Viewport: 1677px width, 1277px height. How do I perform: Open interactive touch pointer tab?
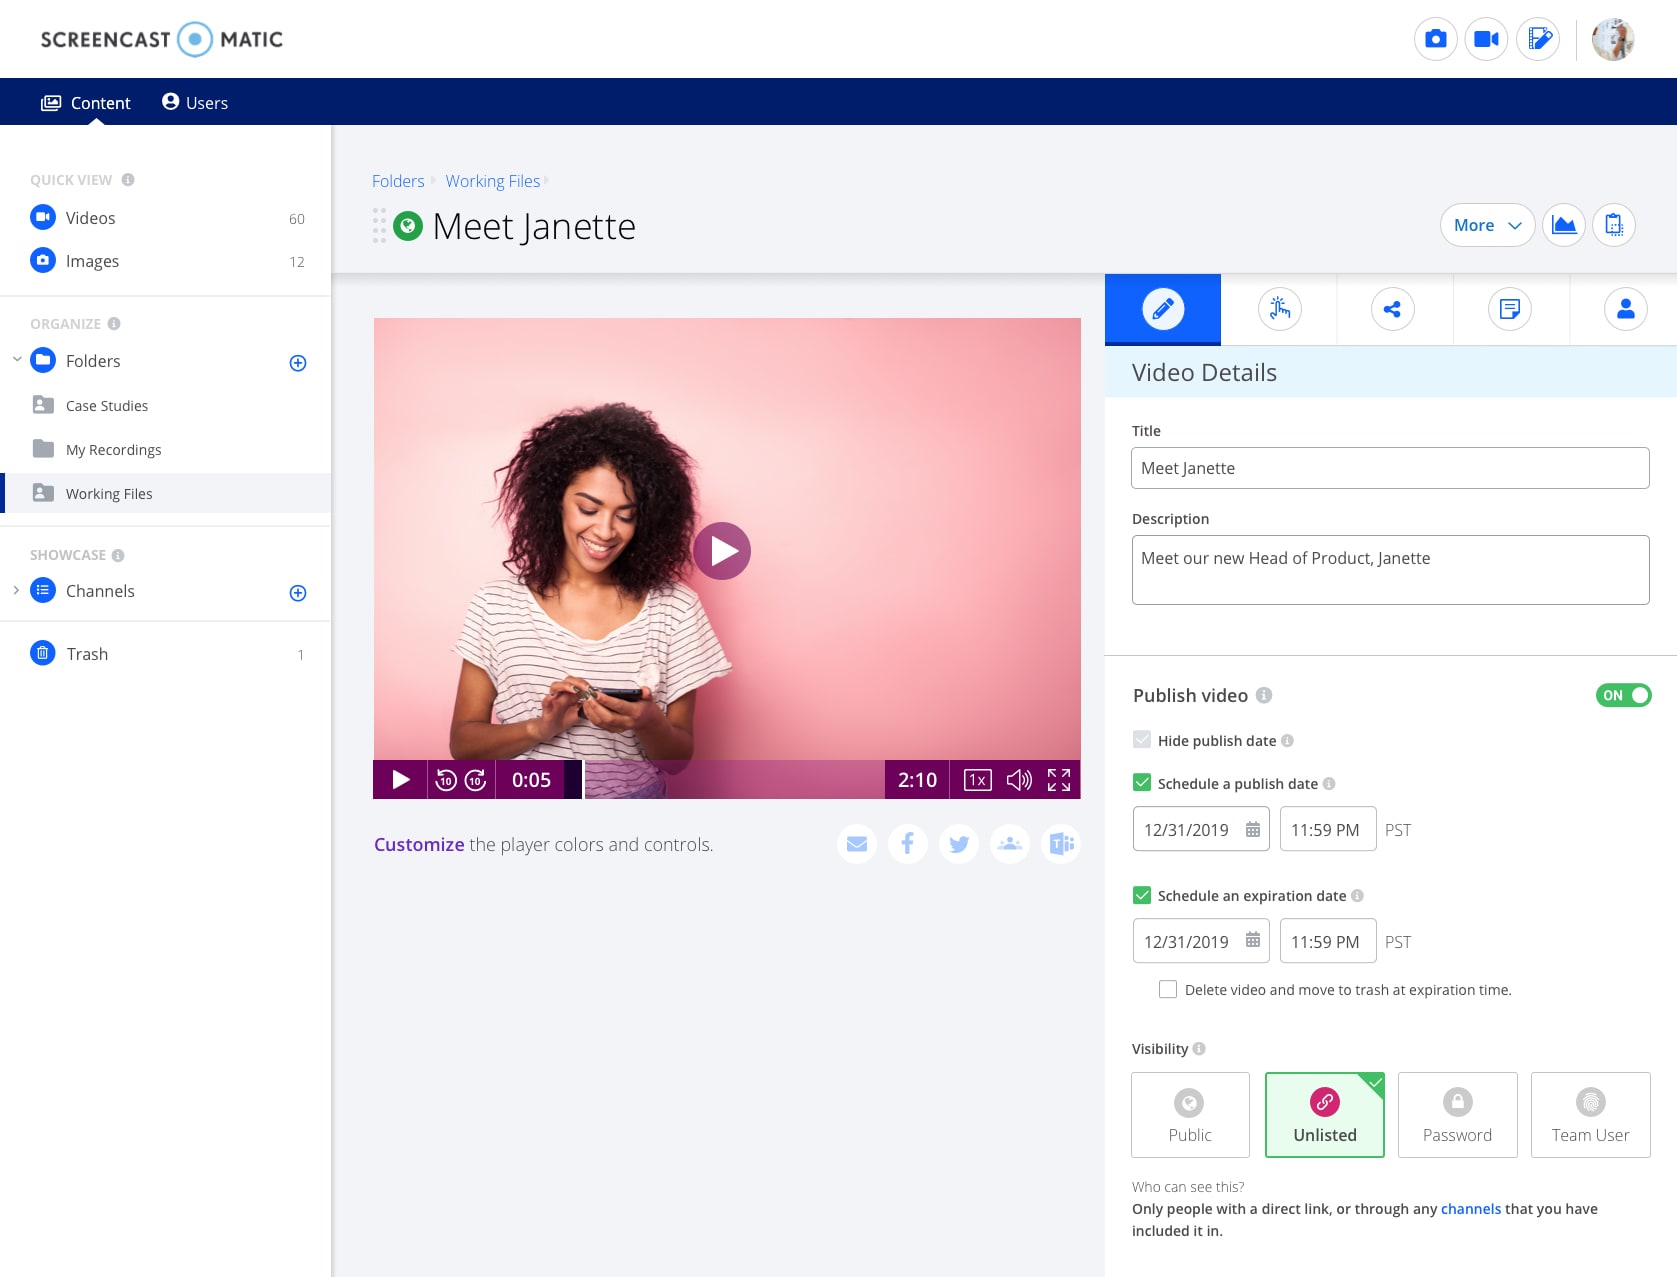click(x=1279, y=309)
